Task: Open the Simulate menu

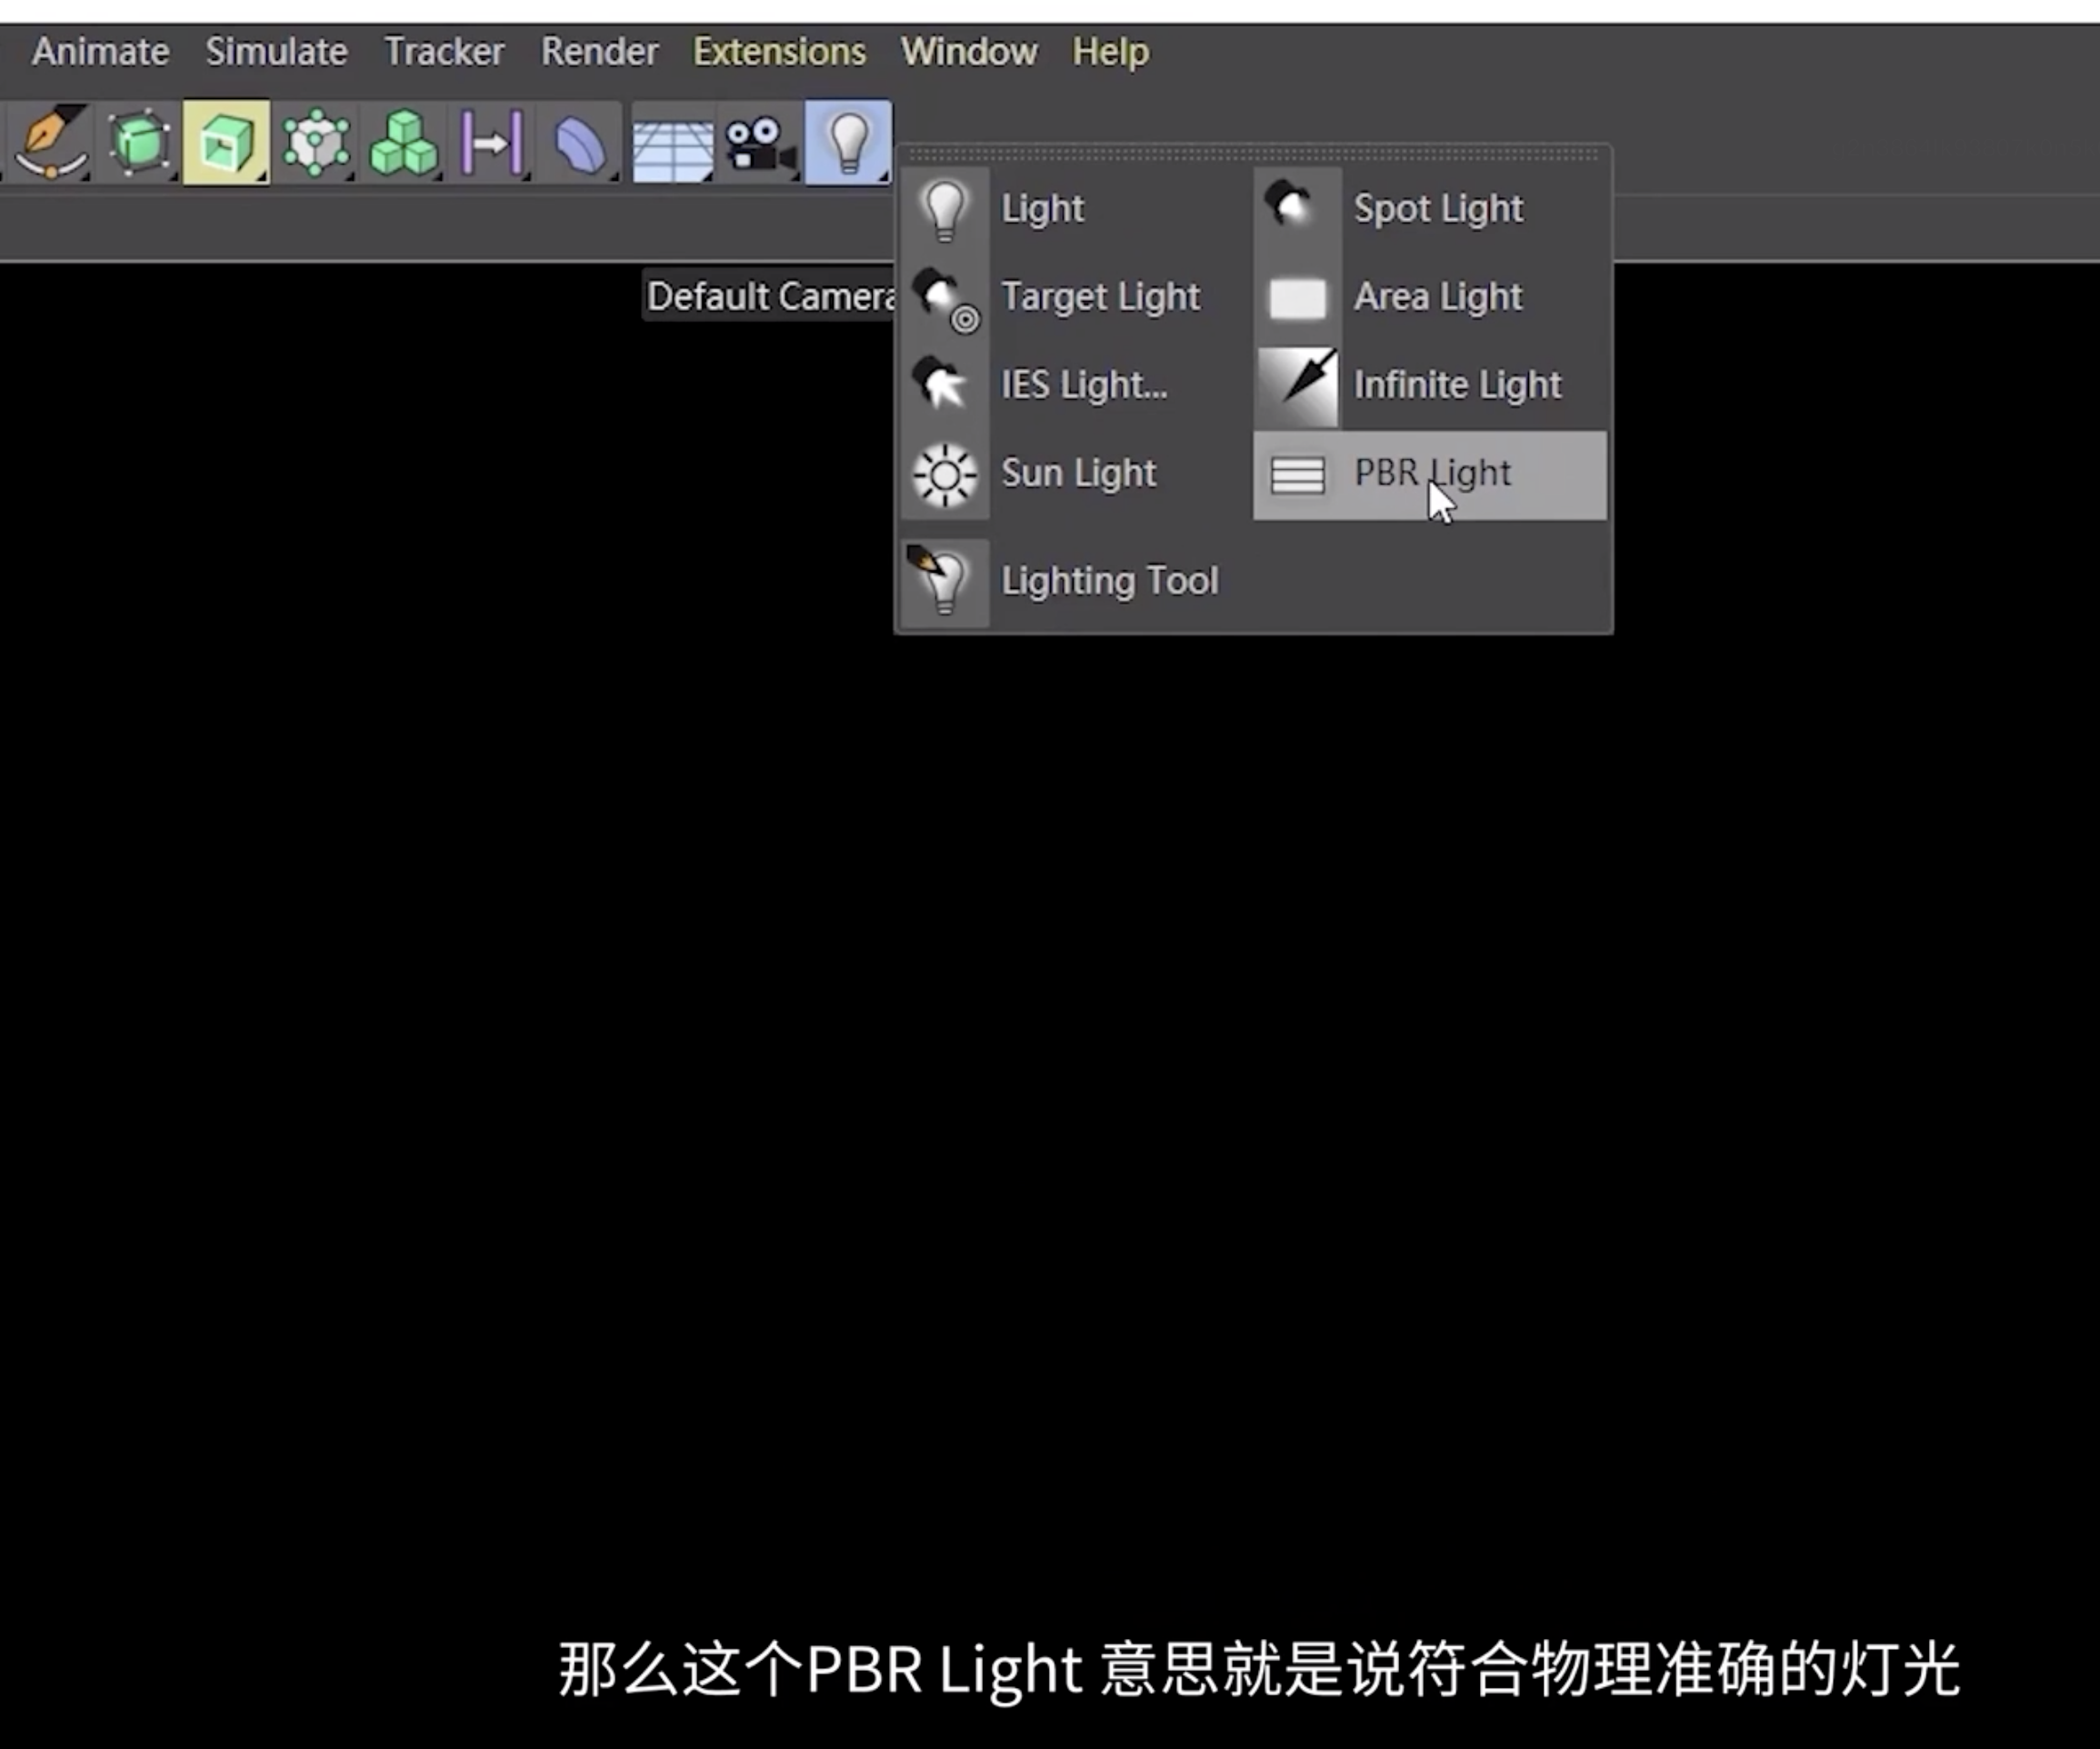Action: click(277, 51)
